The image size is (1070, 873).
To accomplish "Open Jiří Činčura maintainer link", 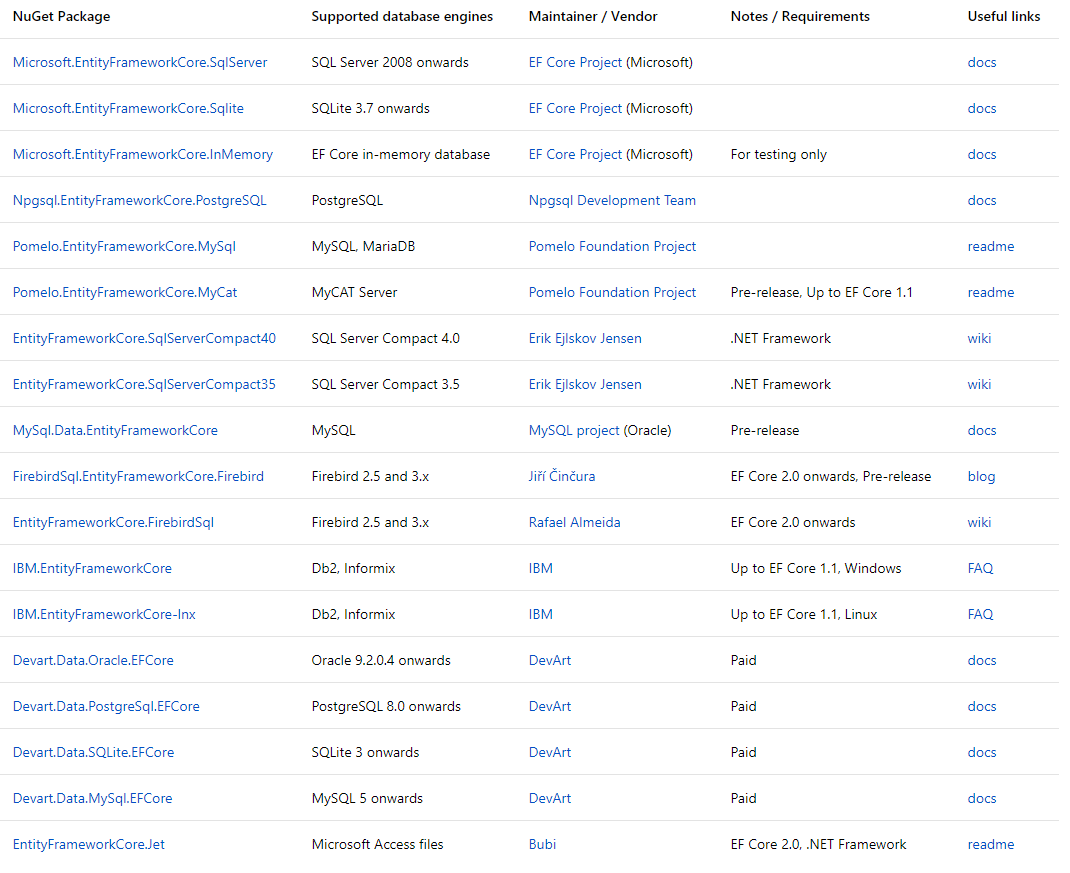I will pos(562,476).
